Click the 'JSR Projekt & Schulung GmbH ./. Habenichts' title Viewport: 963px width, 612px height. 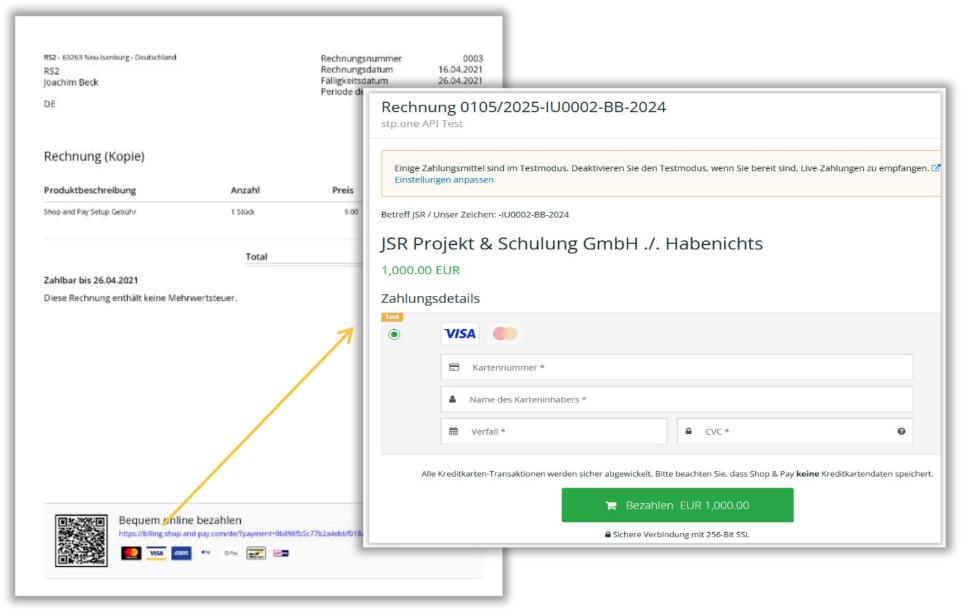pyautogui.click(x=572, y=244)
